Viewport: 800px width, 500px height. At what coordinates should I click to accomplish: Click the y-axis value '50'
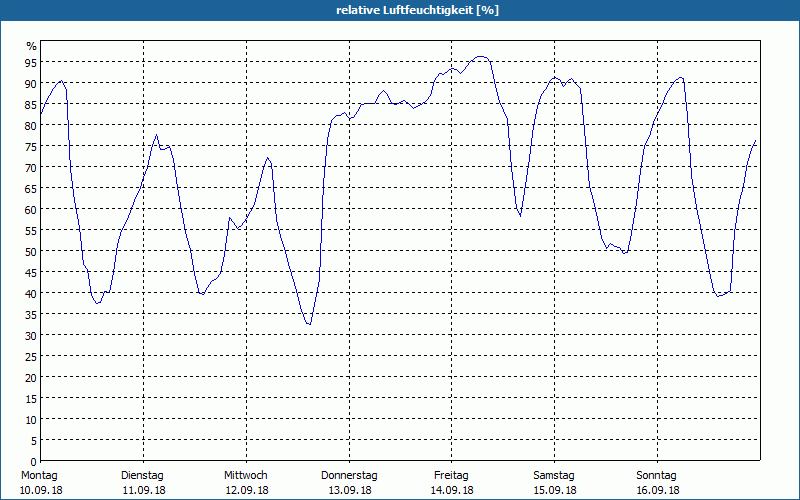click(x=31, y=252)
